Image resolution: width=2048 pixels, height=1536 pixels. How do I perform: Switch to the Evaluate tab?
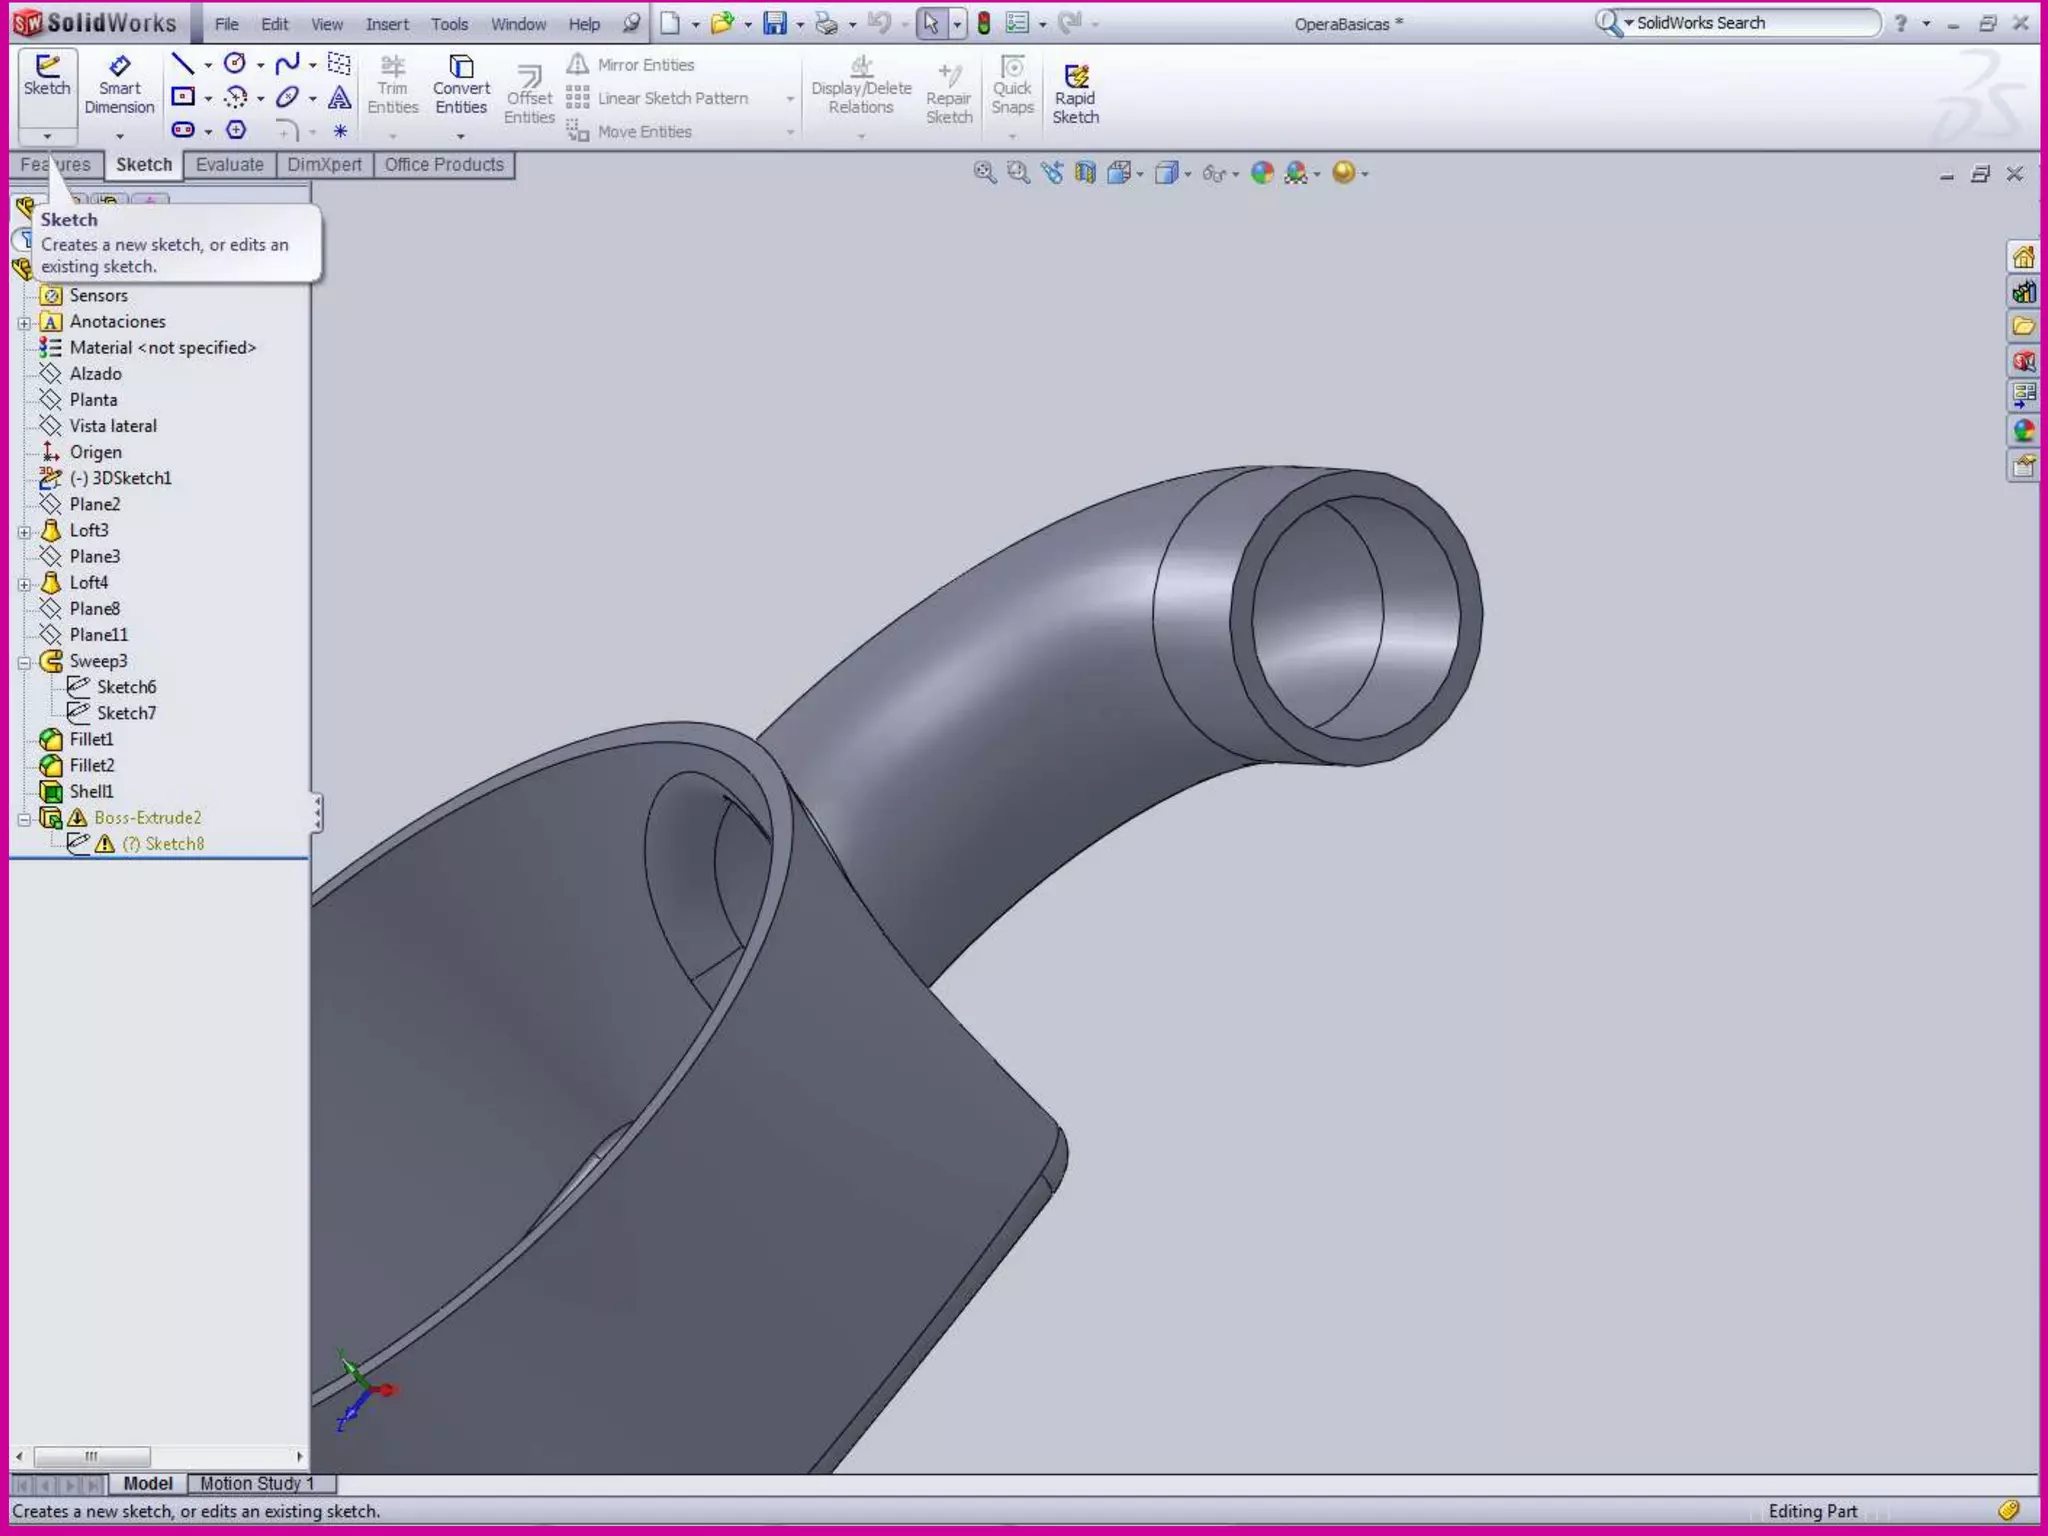[229, 164]
